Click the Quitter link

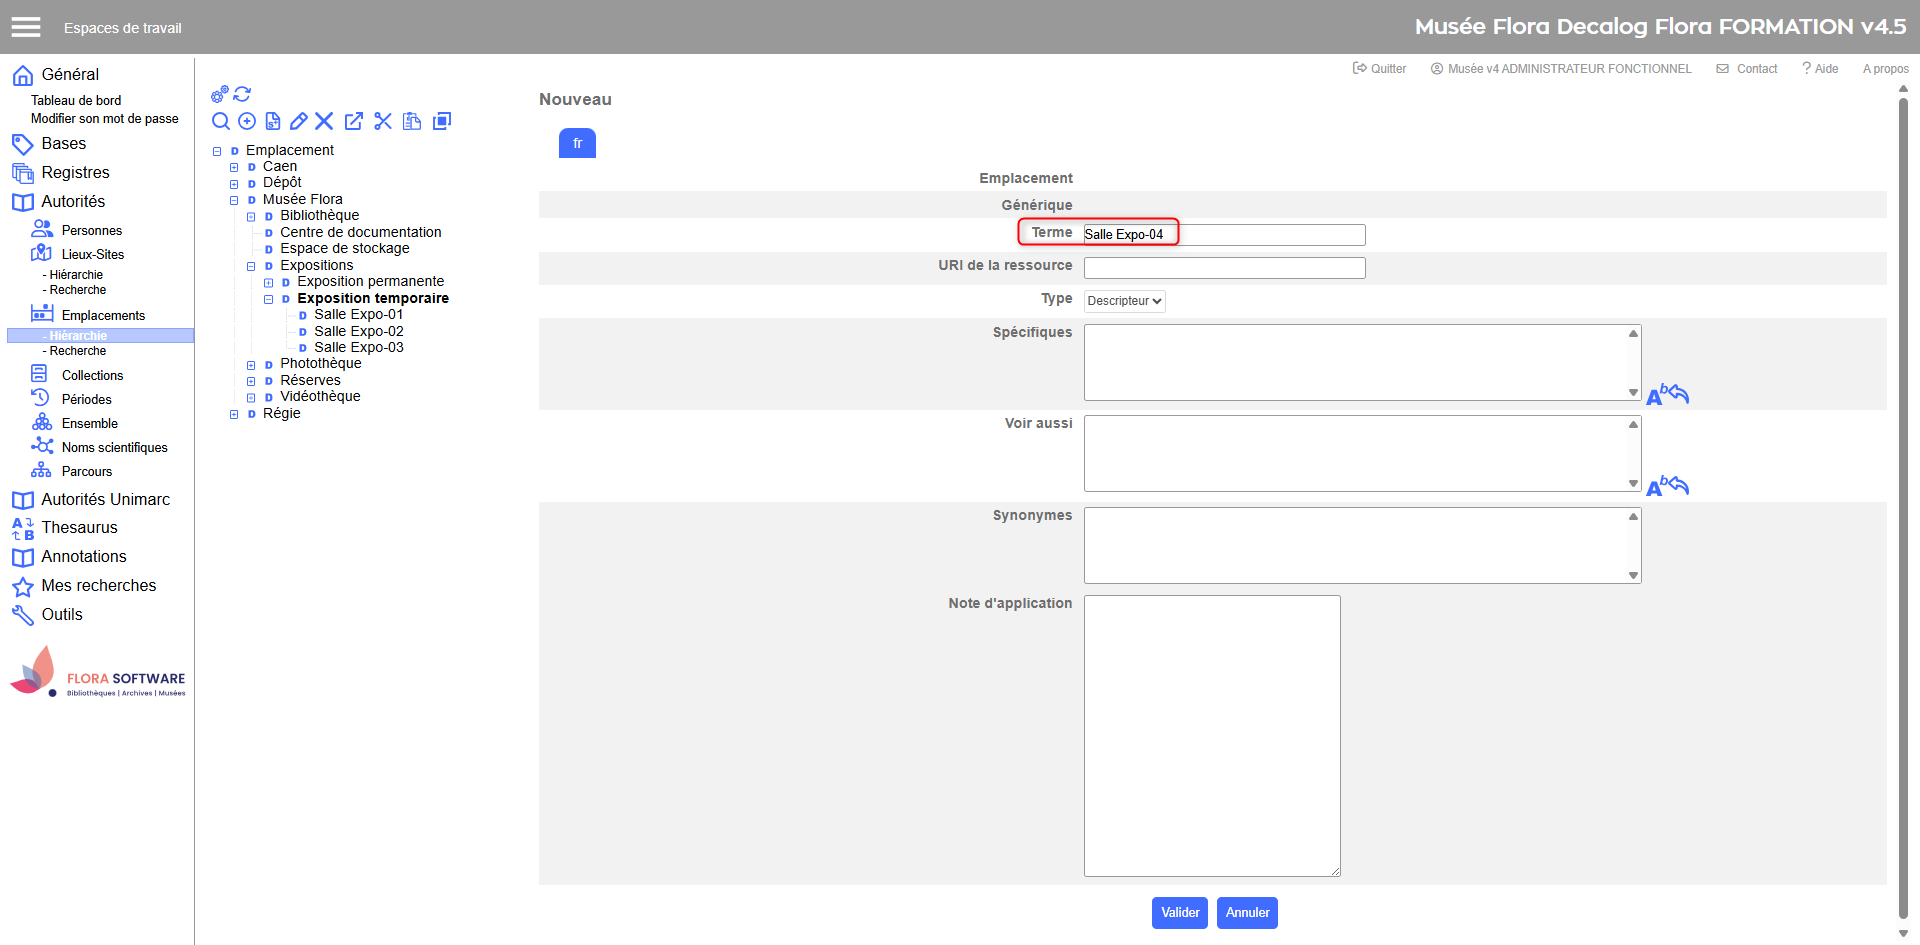1380,69
